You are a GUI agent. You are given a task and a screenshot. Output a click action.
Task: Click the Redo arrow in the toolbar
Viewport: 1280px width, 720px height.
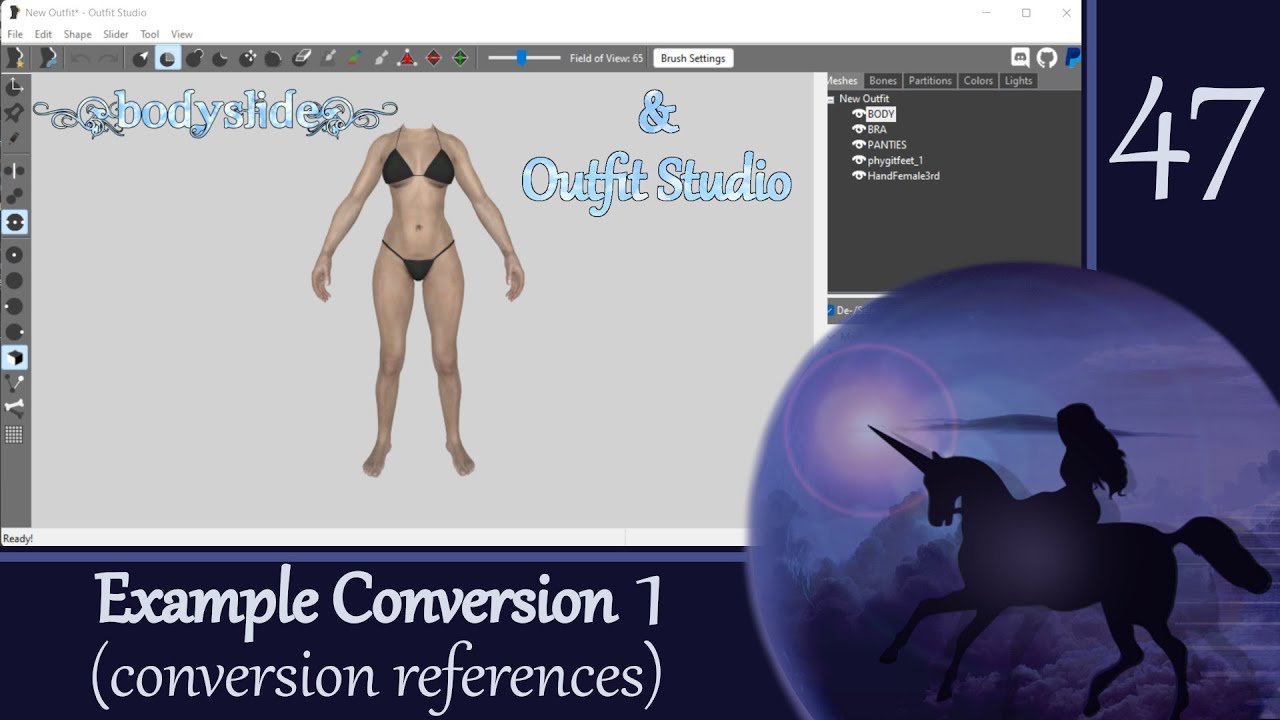pos(106,58)
